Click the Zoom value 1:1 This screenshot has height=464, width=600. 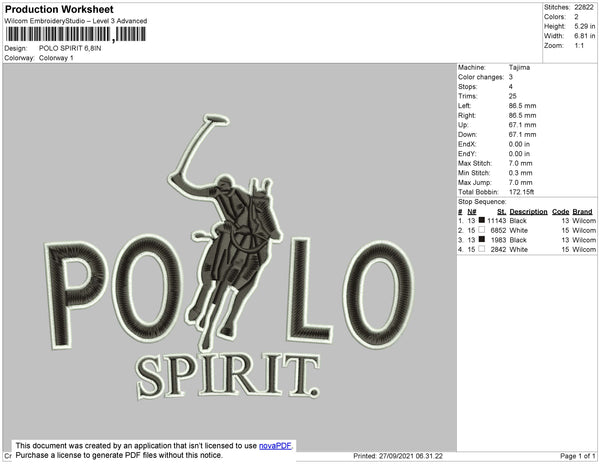(x=579, y=46)
